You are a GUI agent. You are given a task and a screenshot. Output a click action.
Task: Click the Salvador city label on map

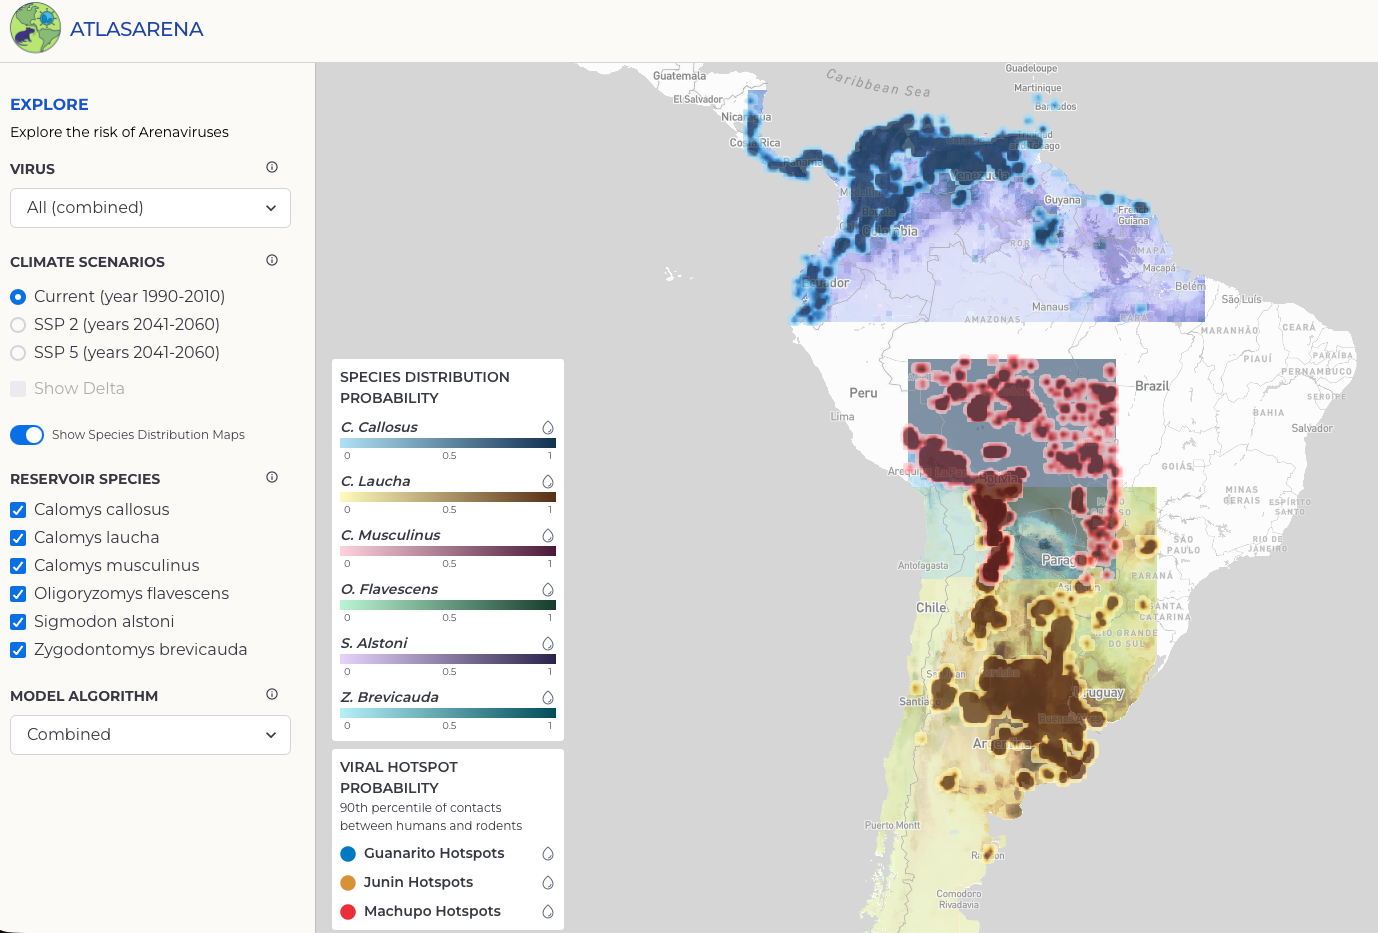(x=1311, y=428)
